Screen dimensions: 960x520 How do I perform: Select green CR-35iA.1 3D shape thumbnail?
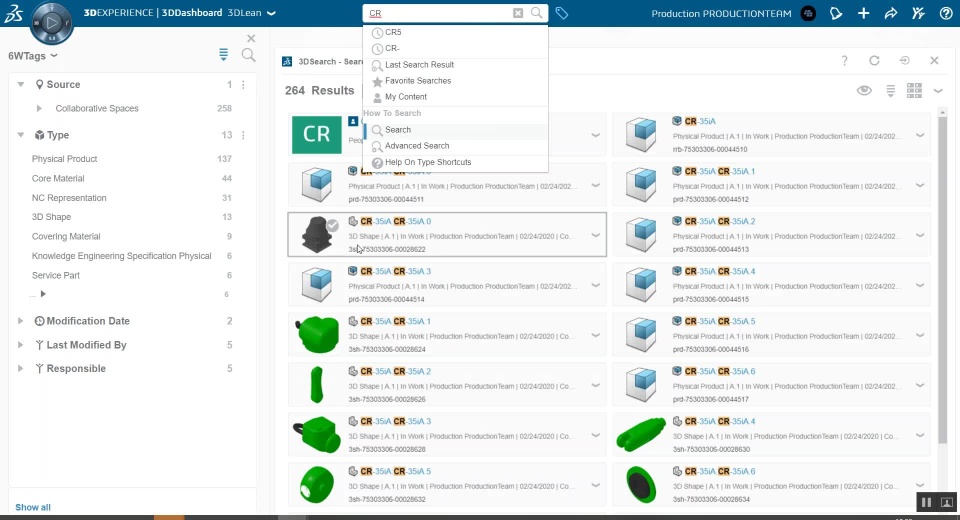[x=317, y=334]
